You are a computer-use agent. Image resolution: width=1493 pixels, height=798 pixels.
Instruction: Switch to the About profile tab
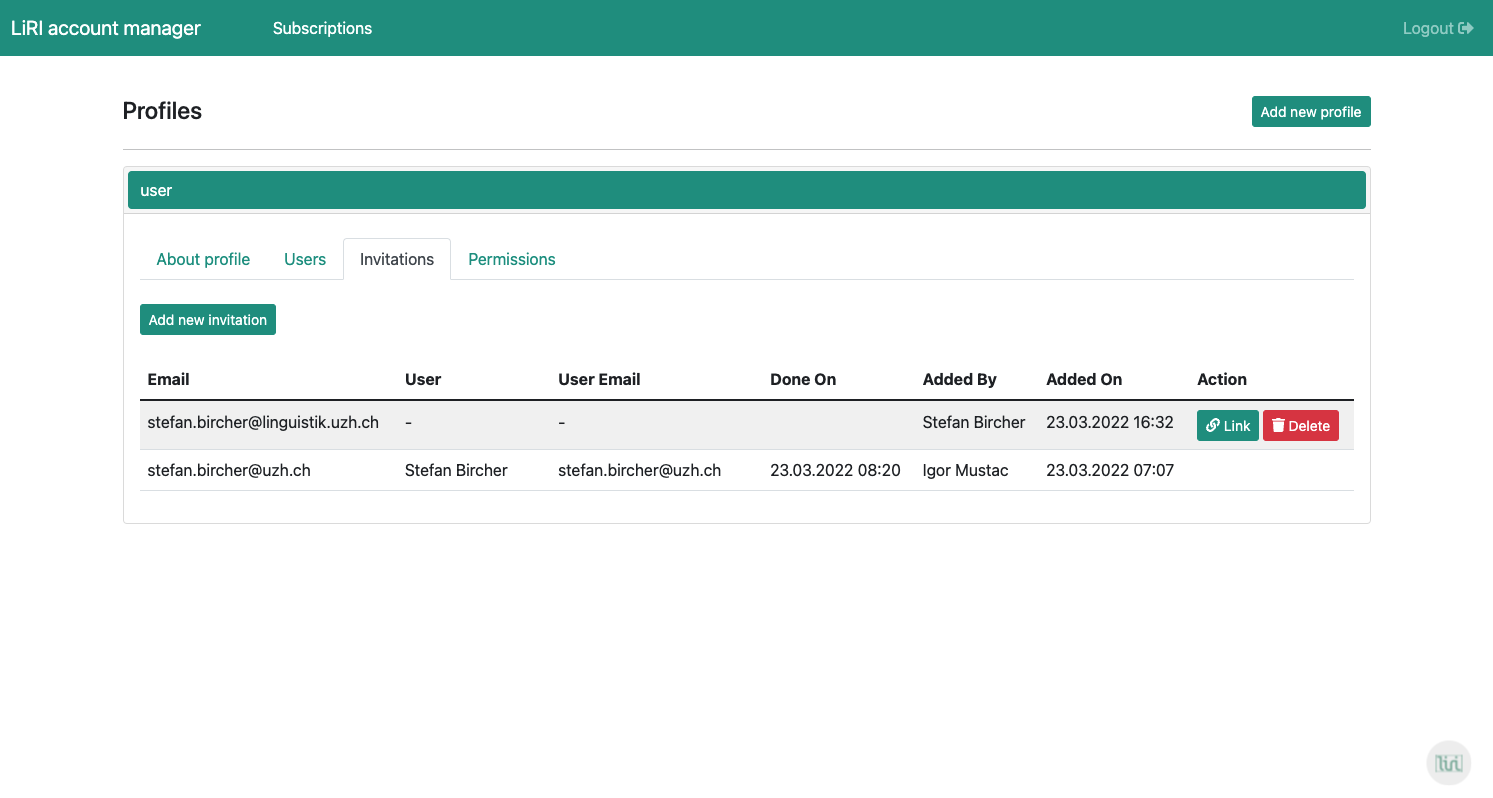click(203, 259)
